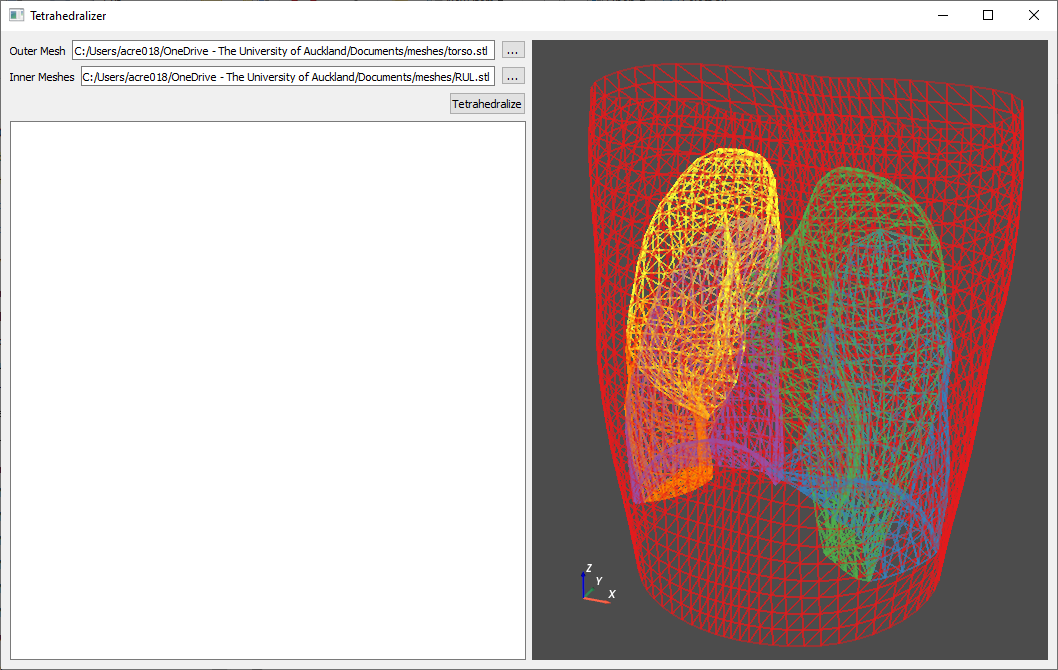Click the Tetrahedralizer icon in the title bar

pos(15,15)
